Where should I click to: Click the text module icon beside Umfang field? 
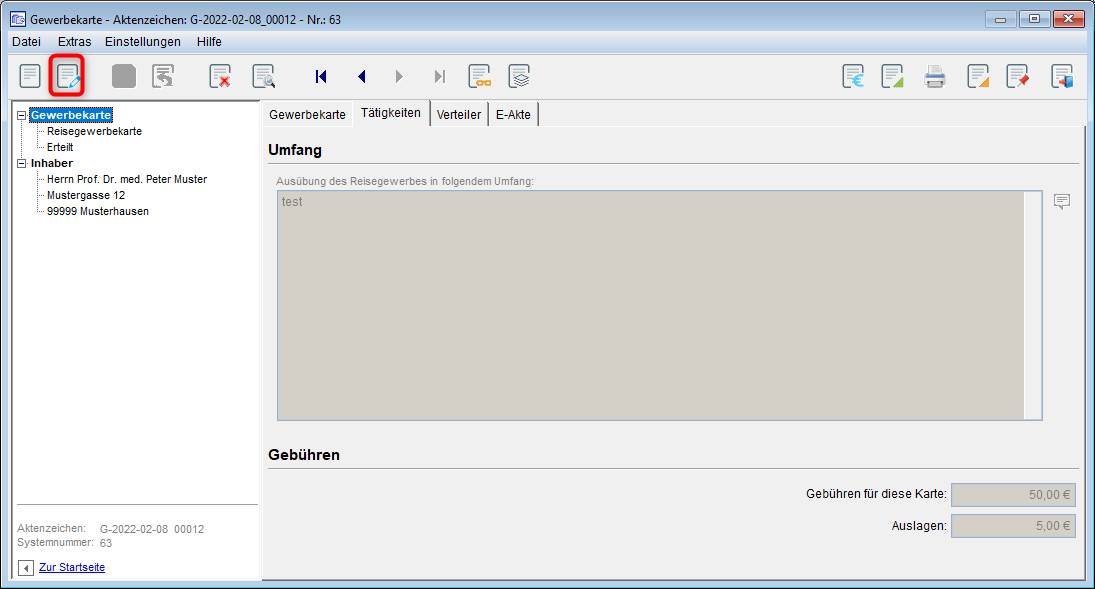point(1062,202)
